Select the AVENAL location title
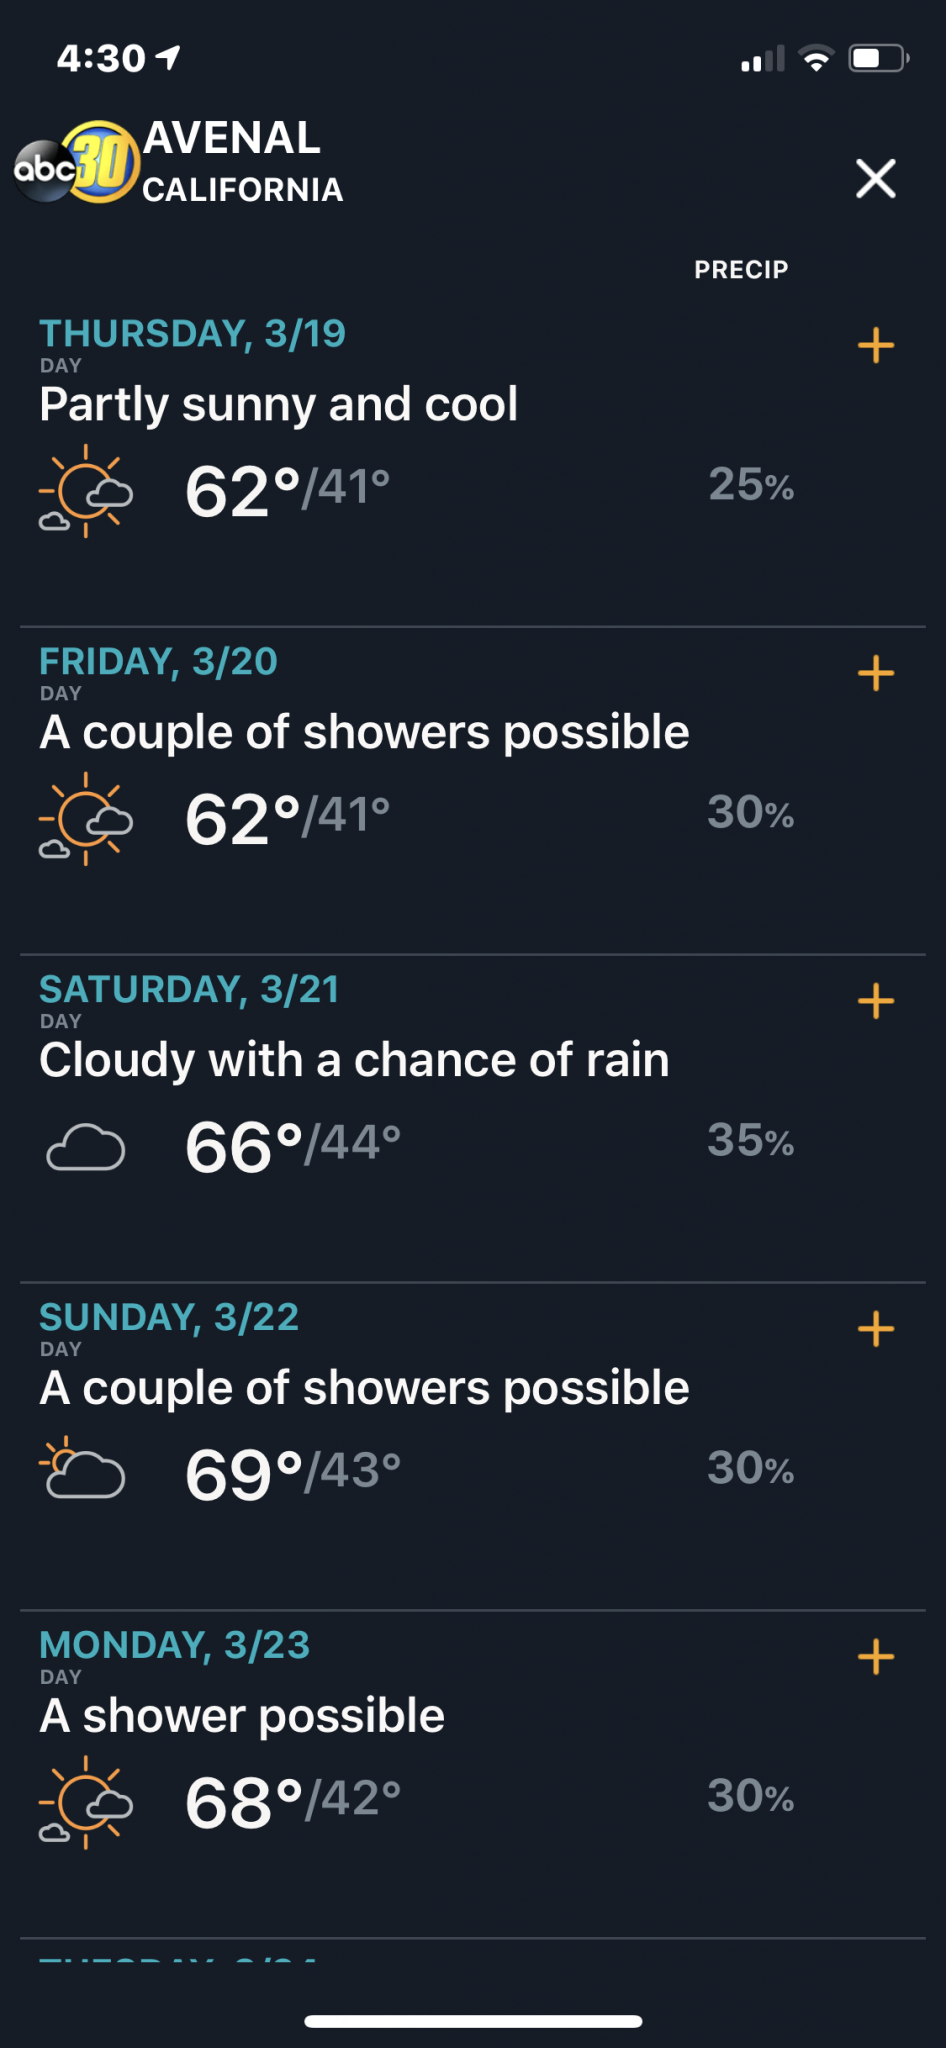This screenshot has height=2048, width=946. pyautogui.click(x=232, y=138)
